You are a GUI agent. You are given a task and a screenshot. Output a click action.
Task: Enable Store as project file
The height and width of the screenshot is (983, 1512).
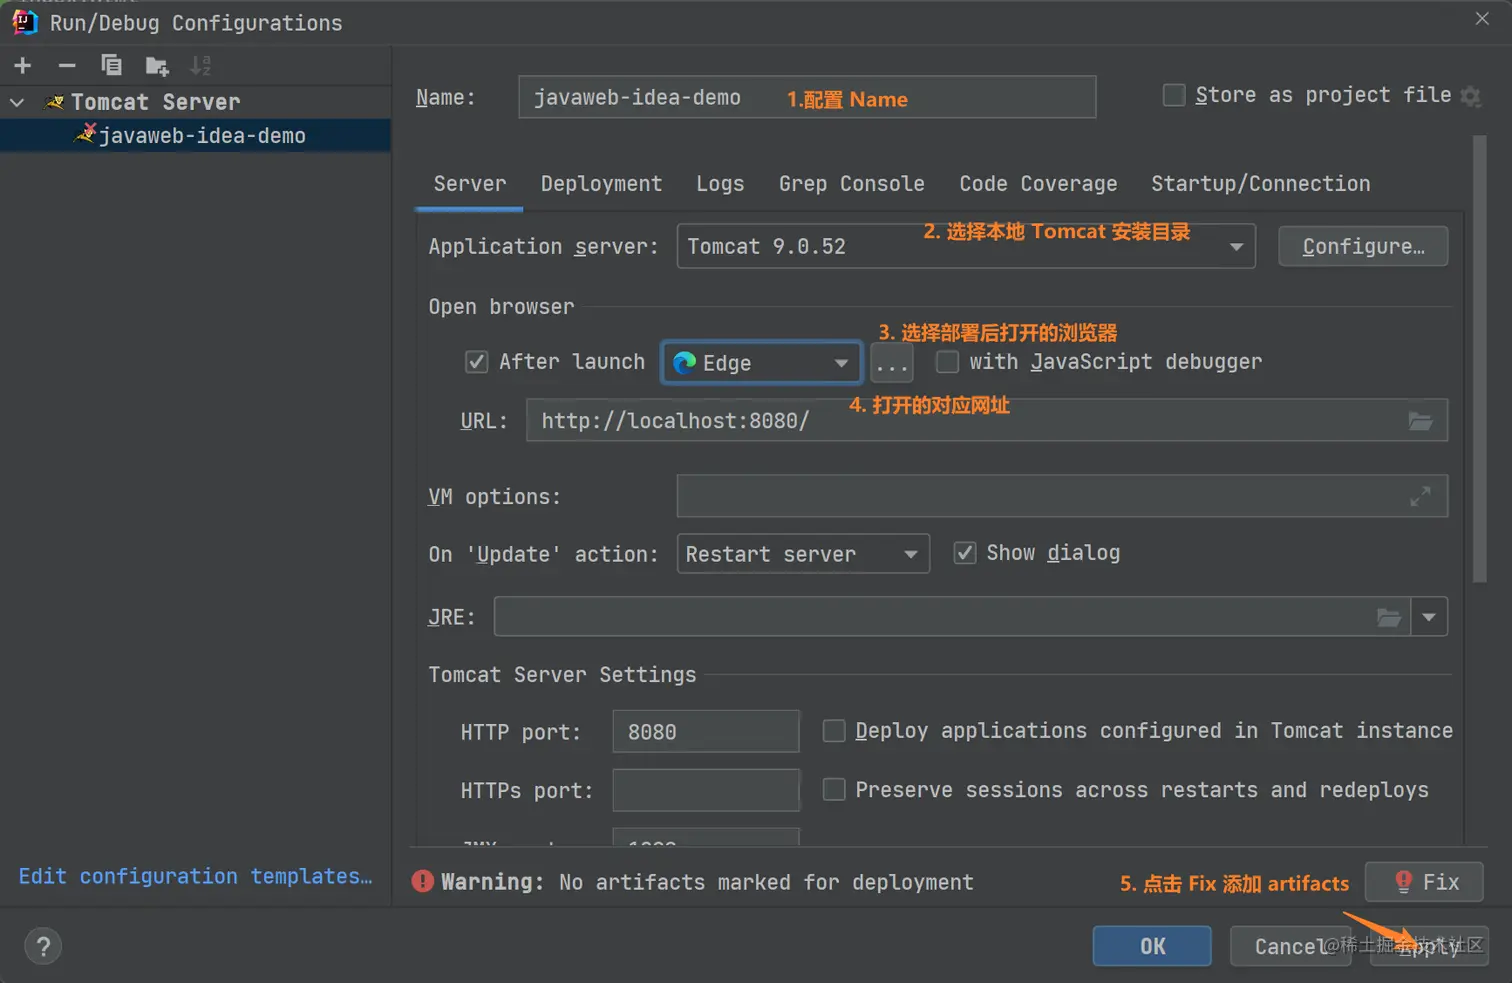coord(1174,95)
